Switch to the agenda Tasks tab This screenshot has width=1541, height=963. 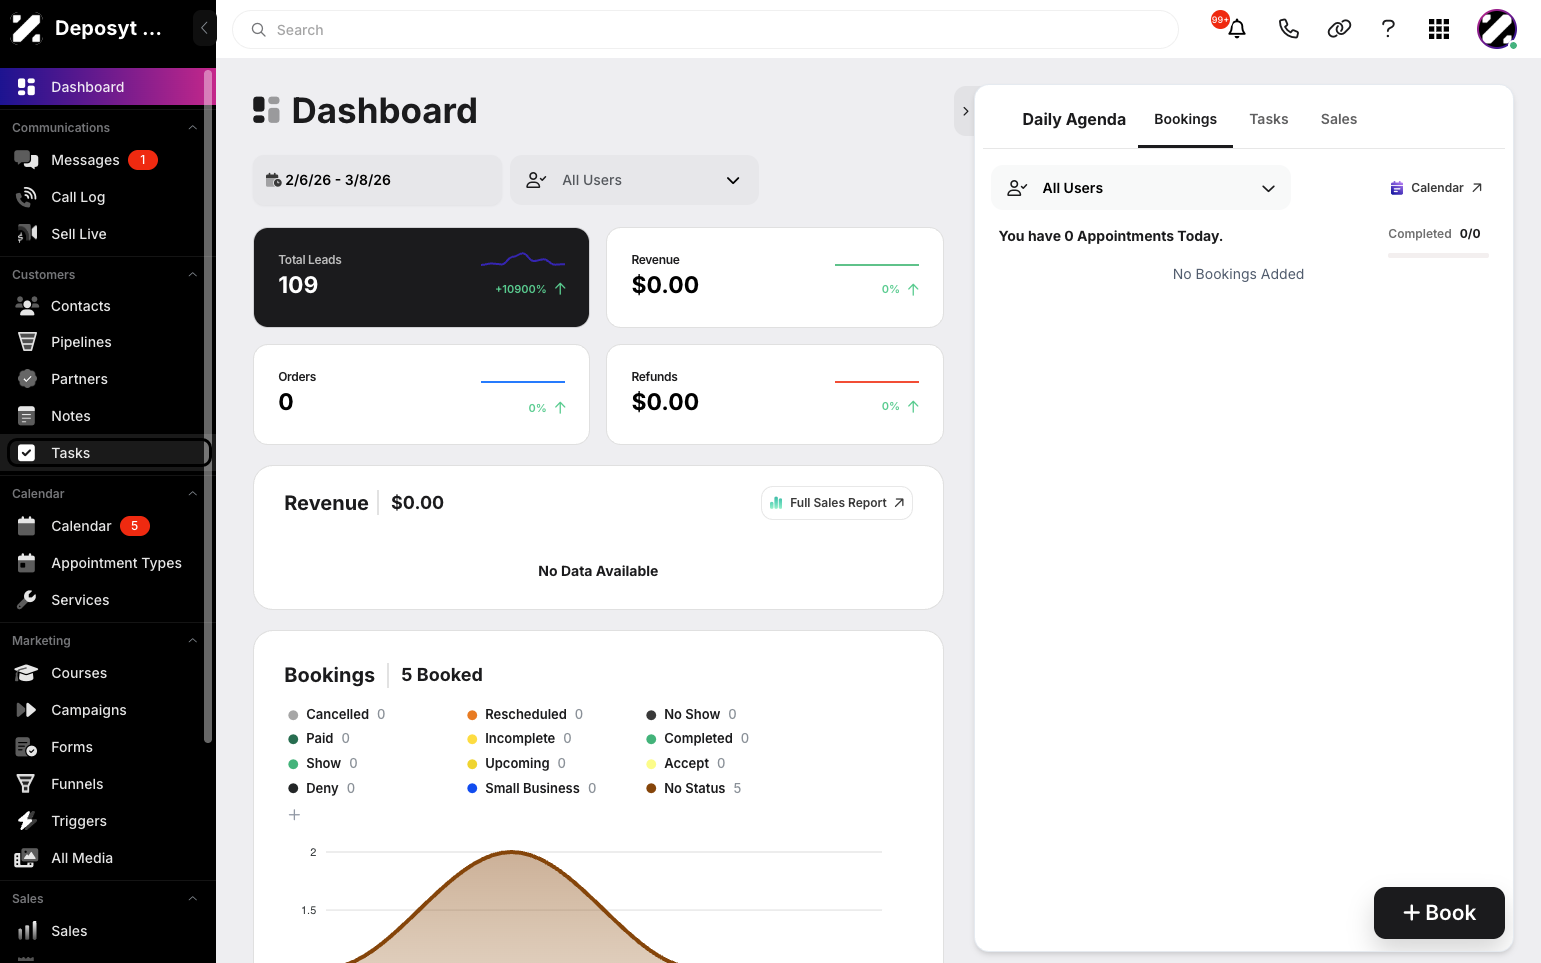click(x=1269, y=119)
